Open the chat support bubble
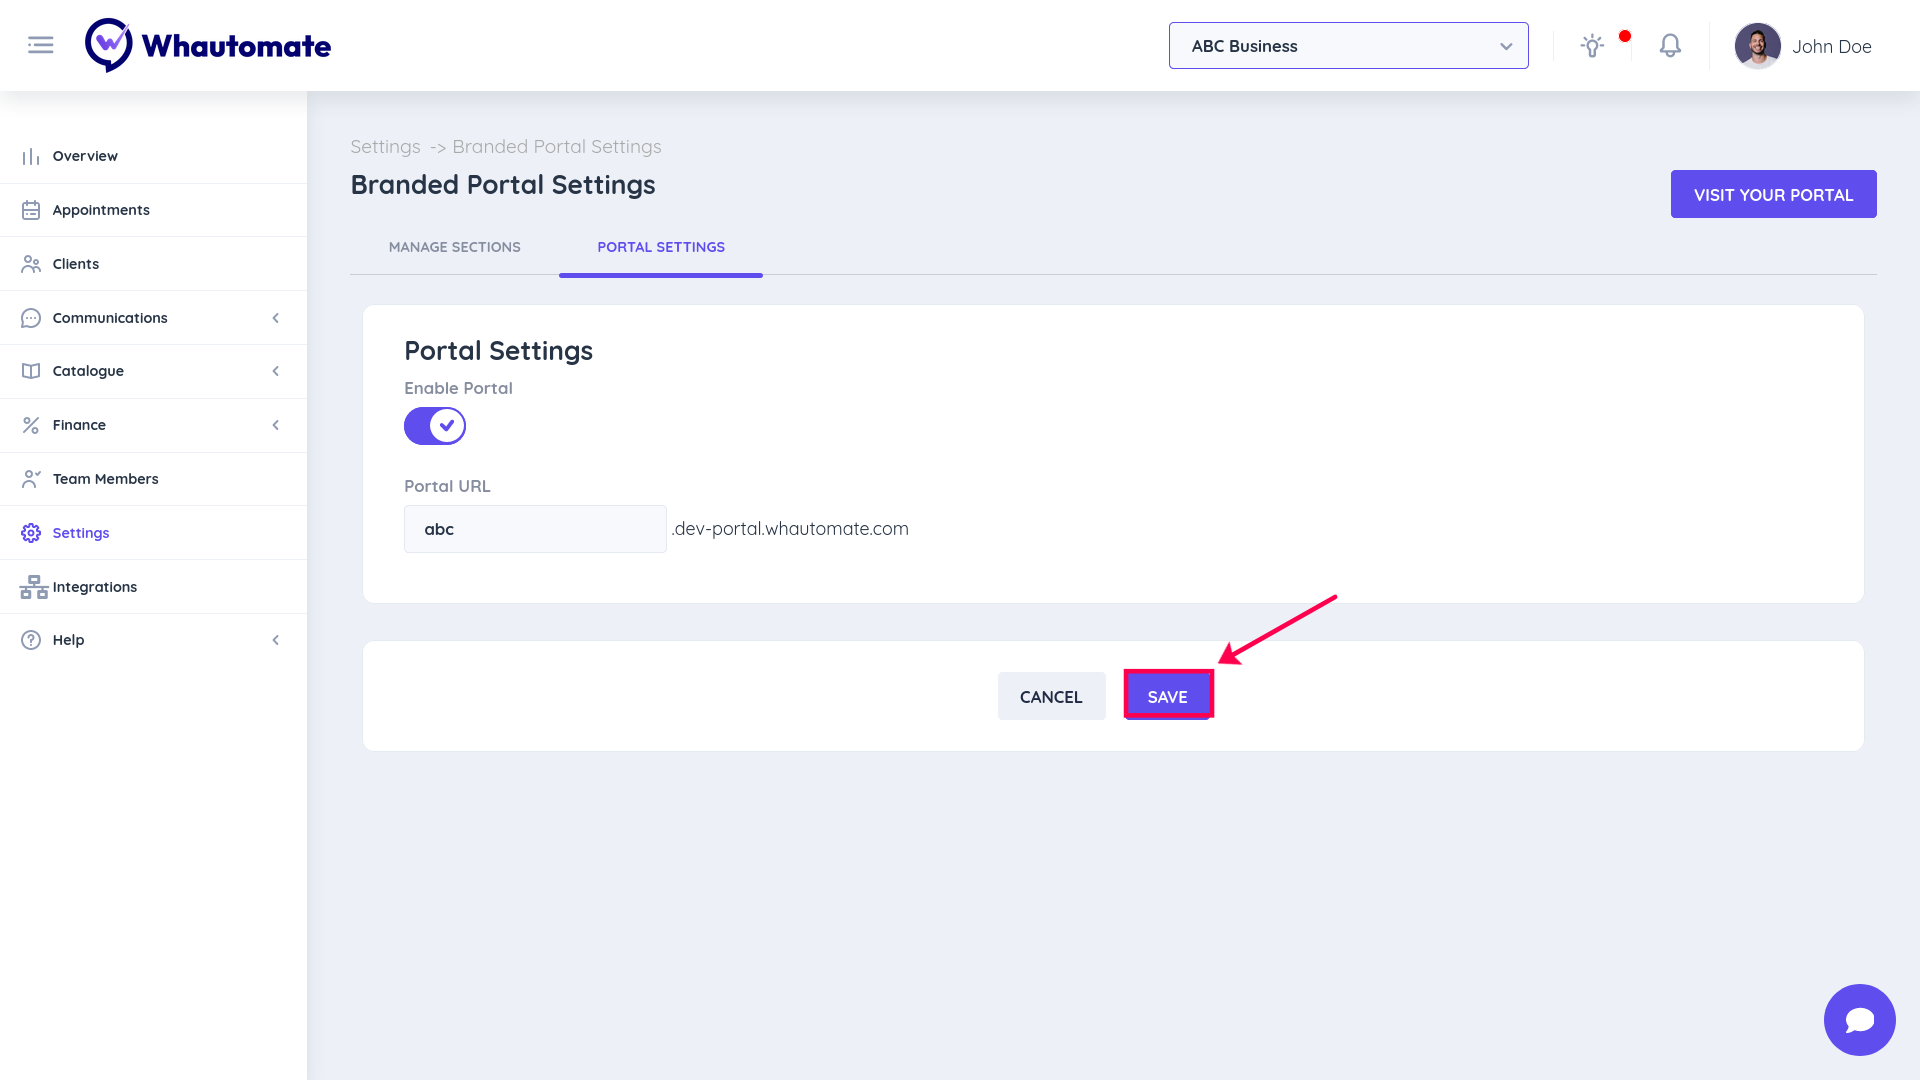The image size is (1920, 1080). pos(1859,1019)
